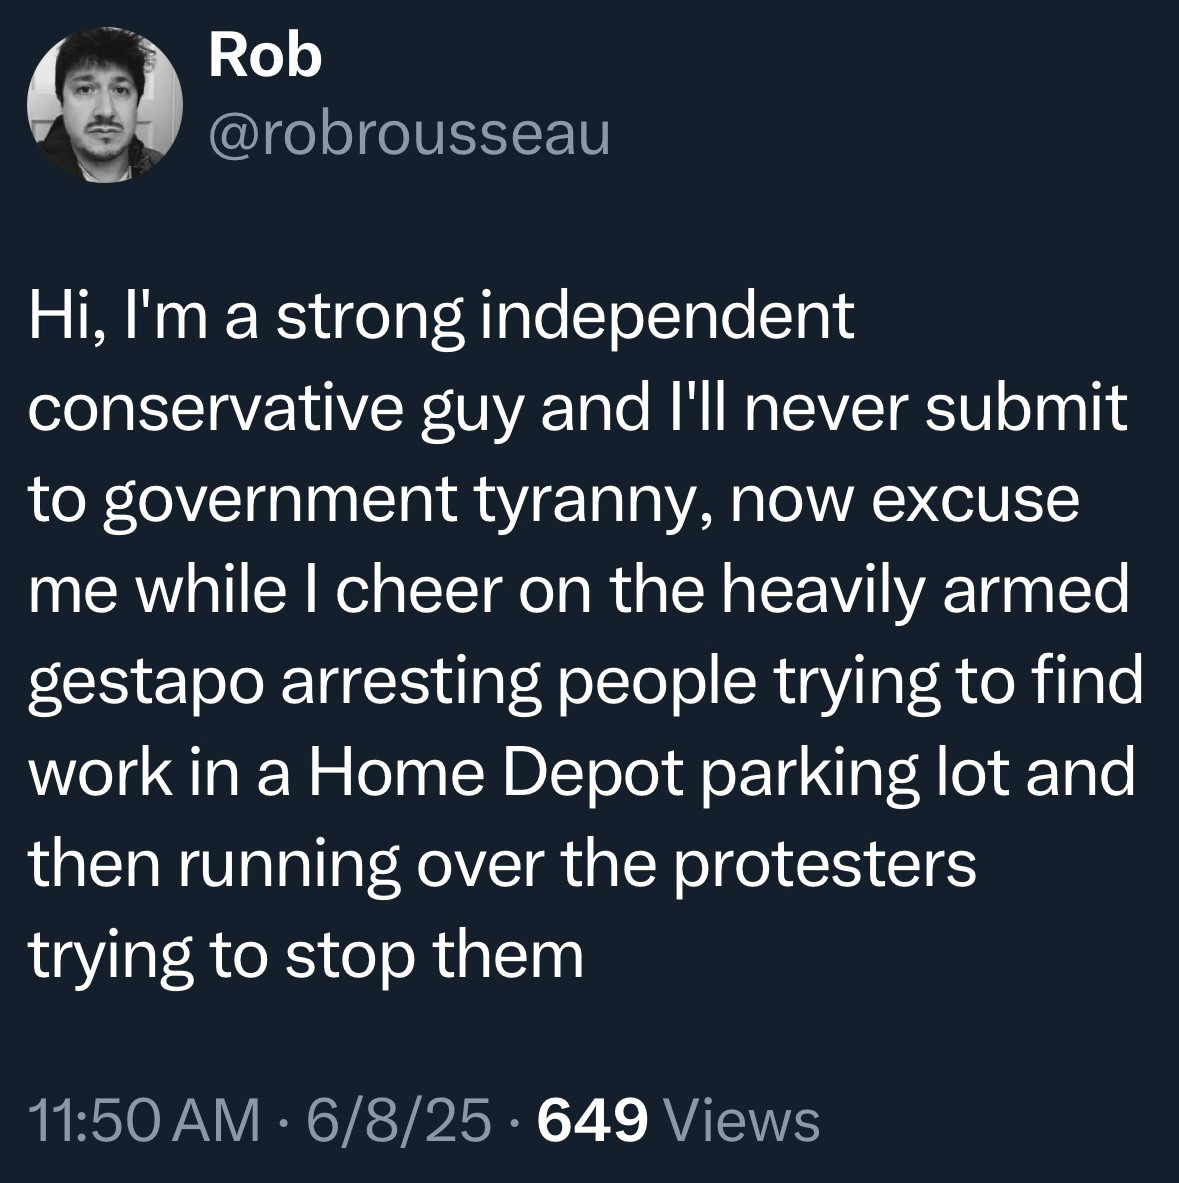Image resolution: width=1179 pixels, height=1183 pixels.
Task: Open the 649 Views count
Action: click(678, 1120)
